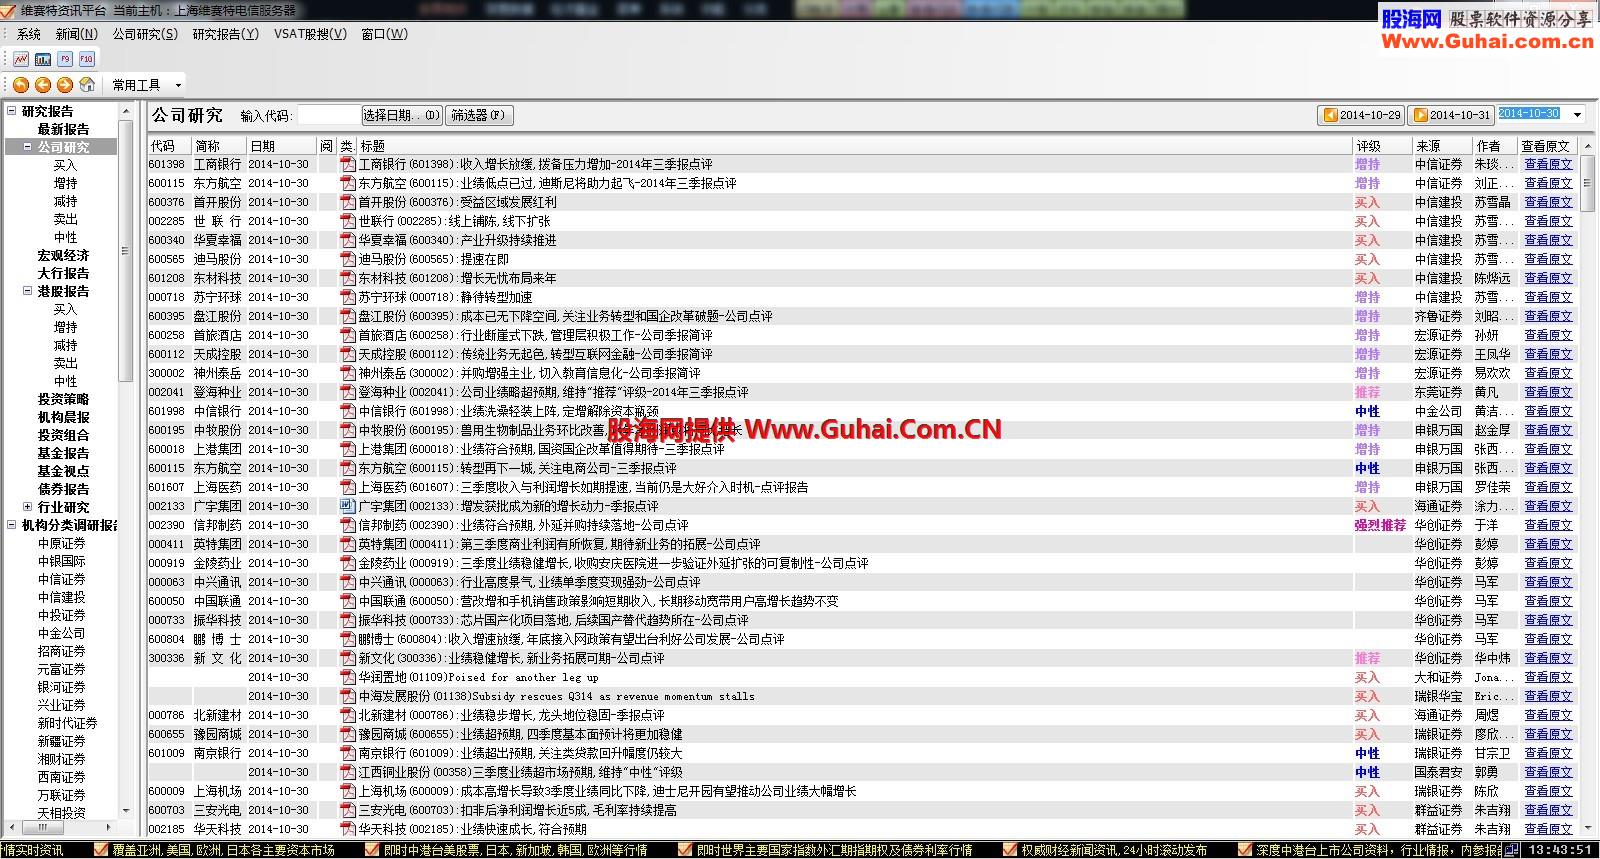Go back with orange left arrow
The image size is (1600, 859).
[43, 85]
